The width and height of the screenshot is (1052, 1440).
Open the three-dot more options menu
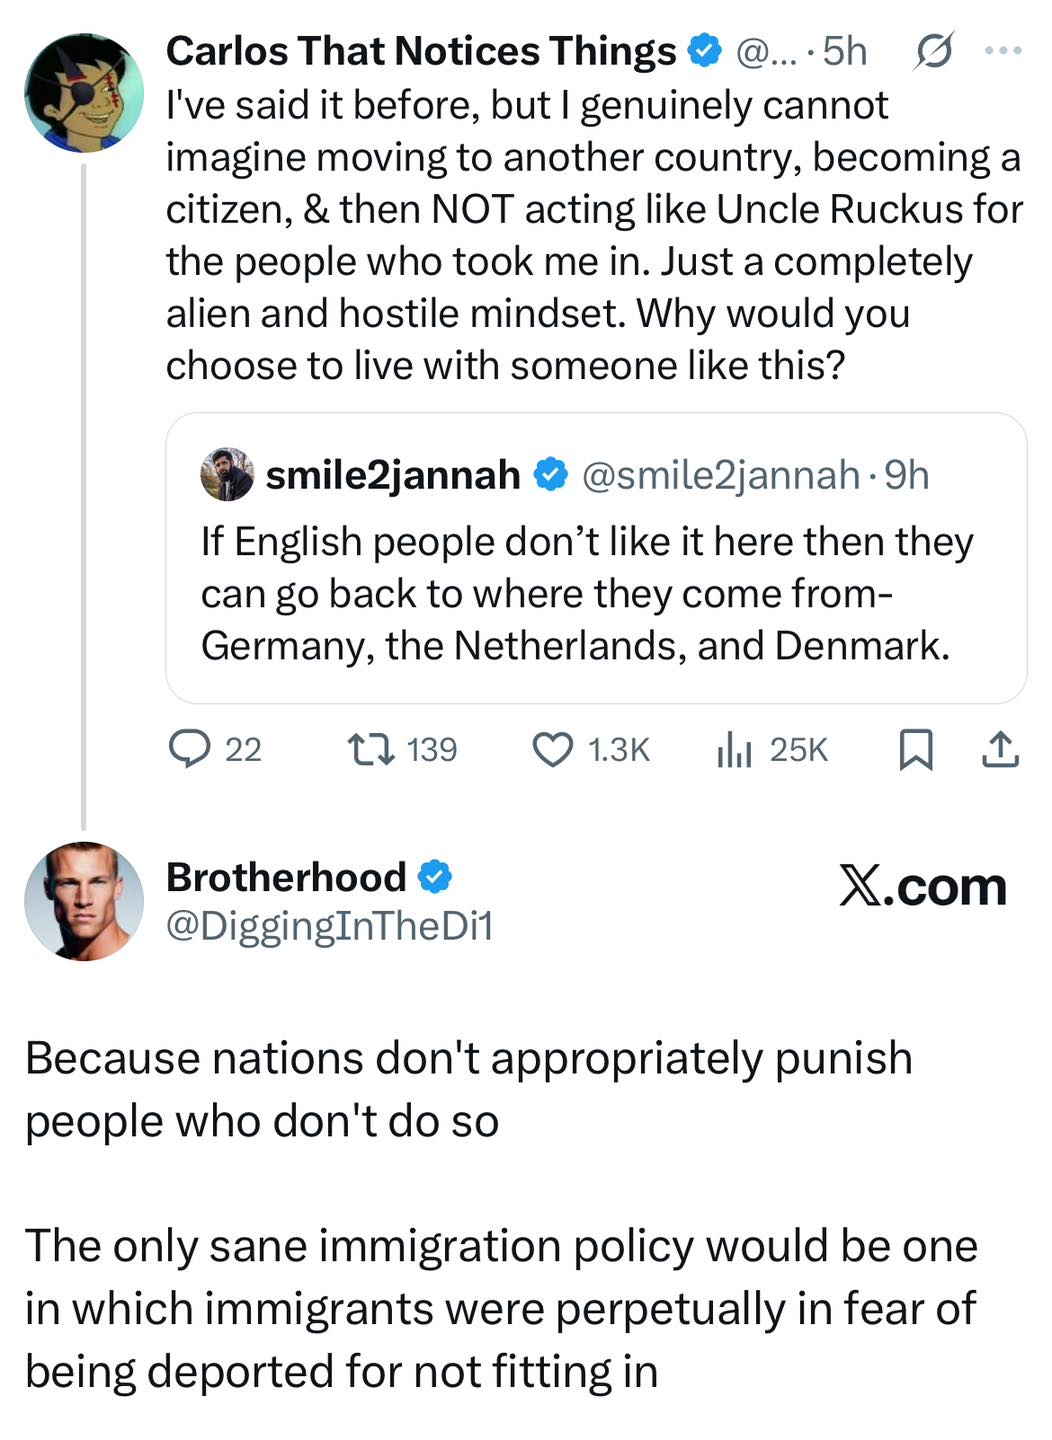(1003, 50)
